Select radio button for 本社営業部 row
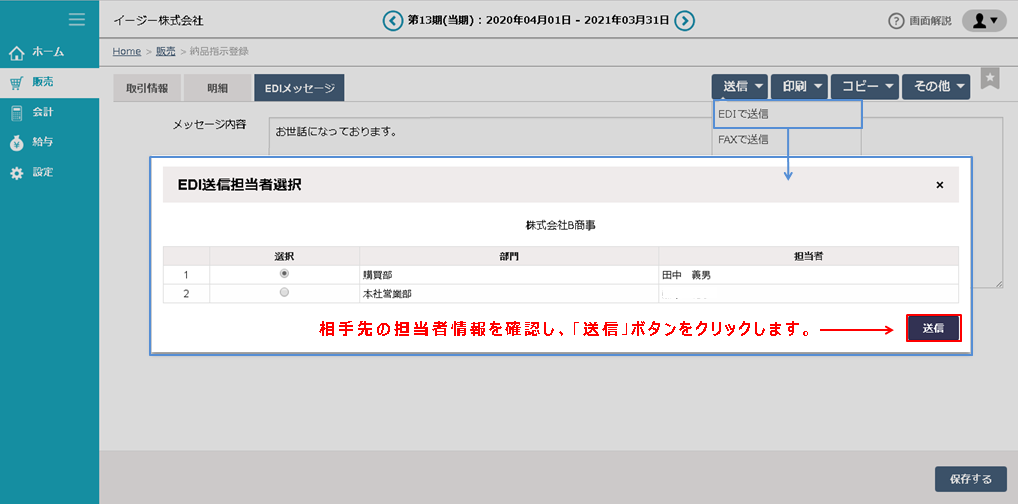Screen dimensions: 1018x504 point(285,293)
